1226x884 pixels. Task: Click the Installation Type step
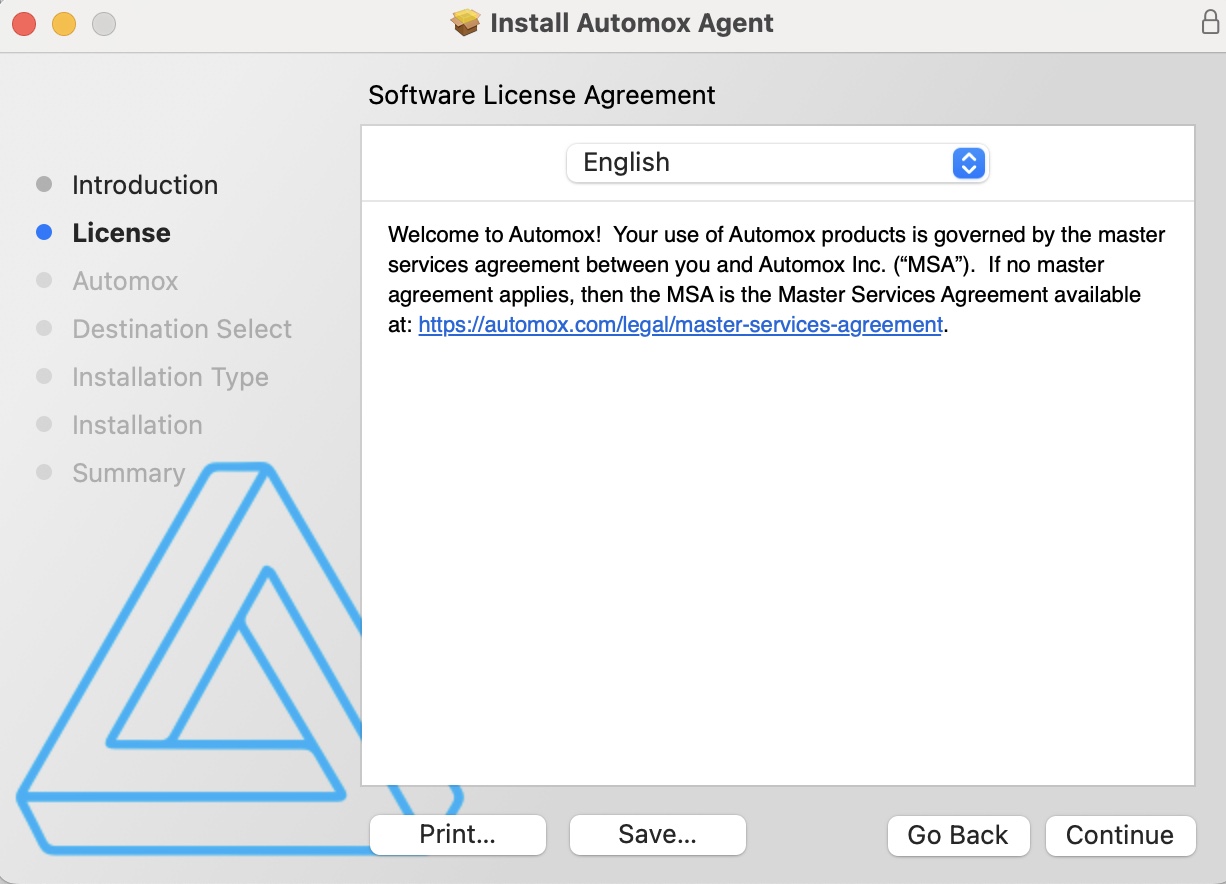pos(170,377)
